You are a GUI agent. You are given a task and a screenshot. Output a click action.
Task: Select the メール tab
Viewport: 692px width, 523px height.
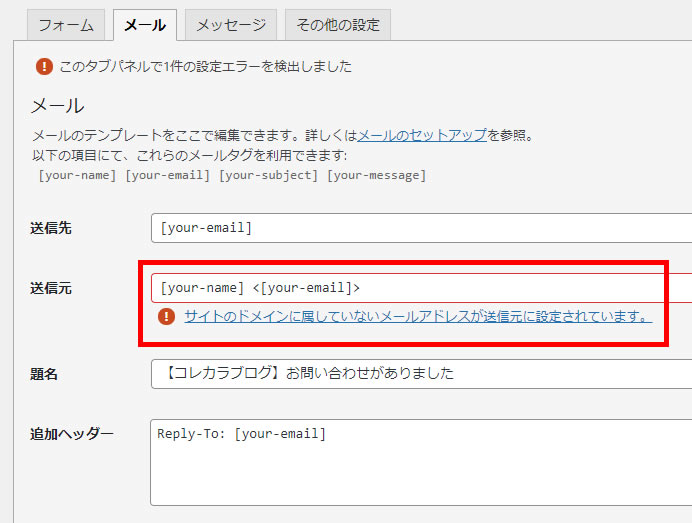tap(145, 25)
